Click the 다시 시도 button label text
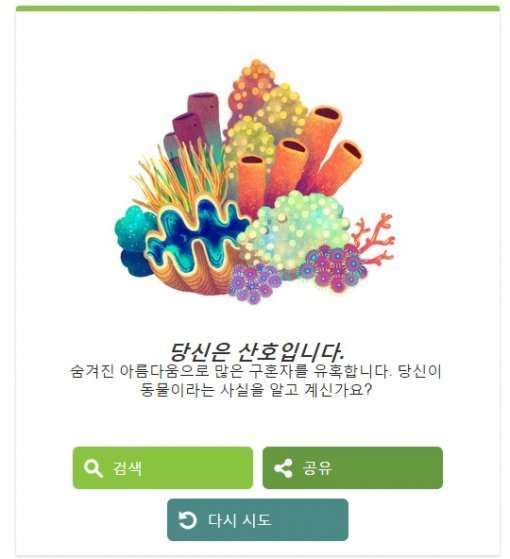510x559 pixels. [239, 520]
